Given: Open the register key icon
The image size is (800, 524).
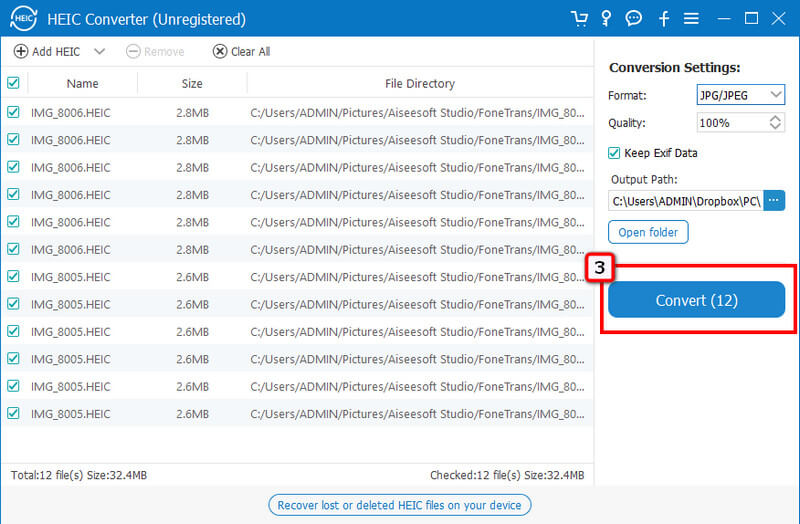Looking at the screenshot, I should pos(606,19).
